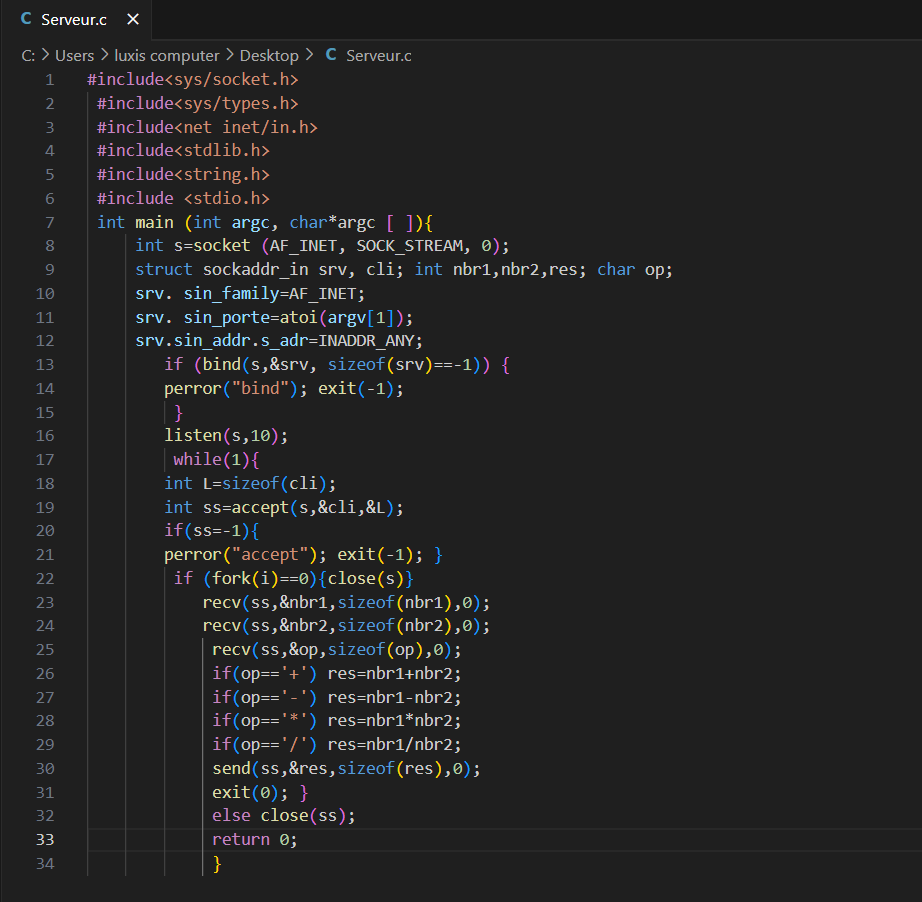Click the Serveur.c filename in the breadcrumb
Screen dimensions: 922x902
pos(378,56)
